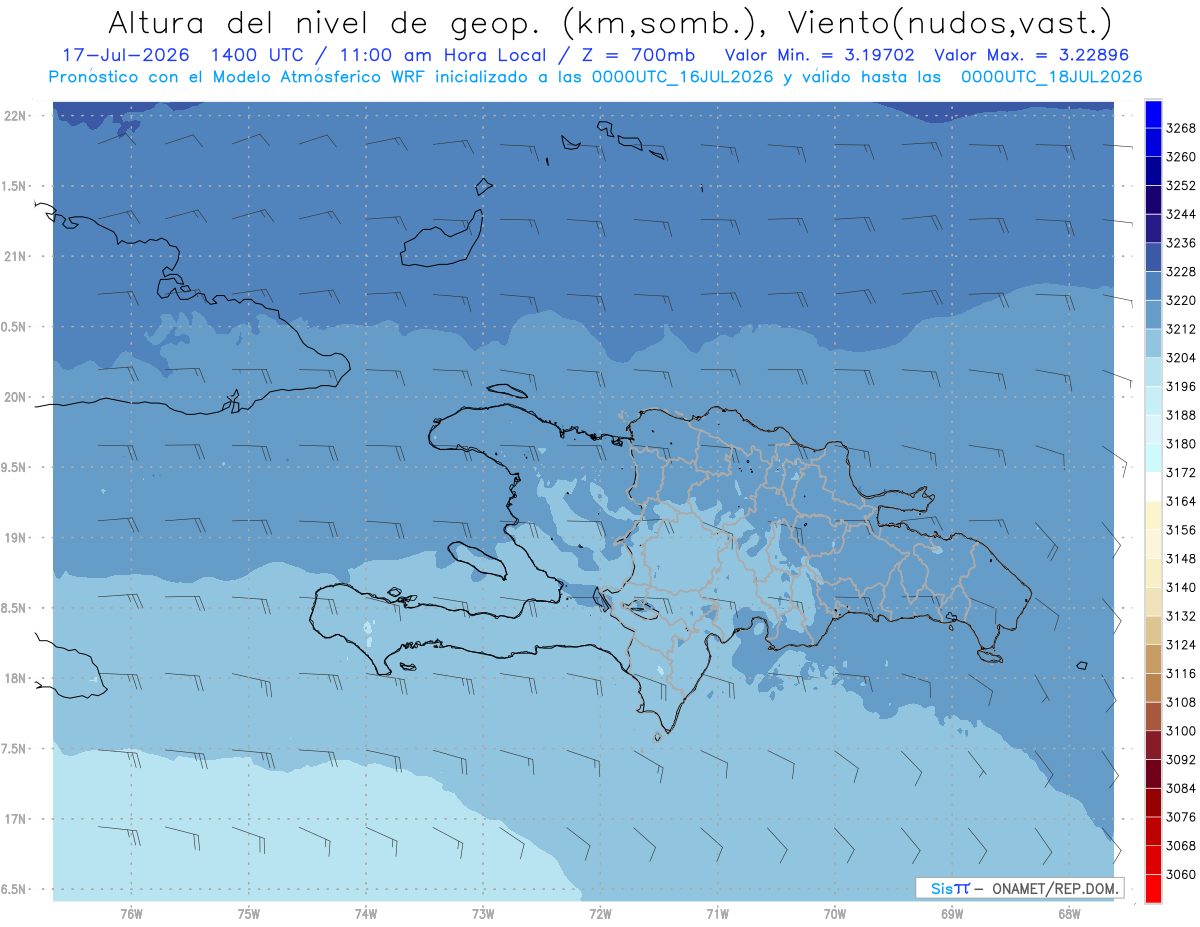
Task: Click the 3100 value on color scale
Action: (x=1180, y=731)
